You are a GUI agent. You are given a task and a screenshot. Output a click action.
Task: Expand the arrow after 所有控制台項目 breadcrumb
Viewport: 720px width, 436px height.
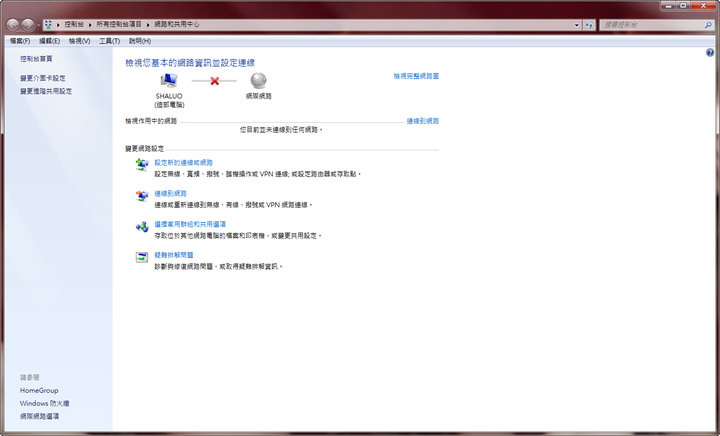coord(148,25)
